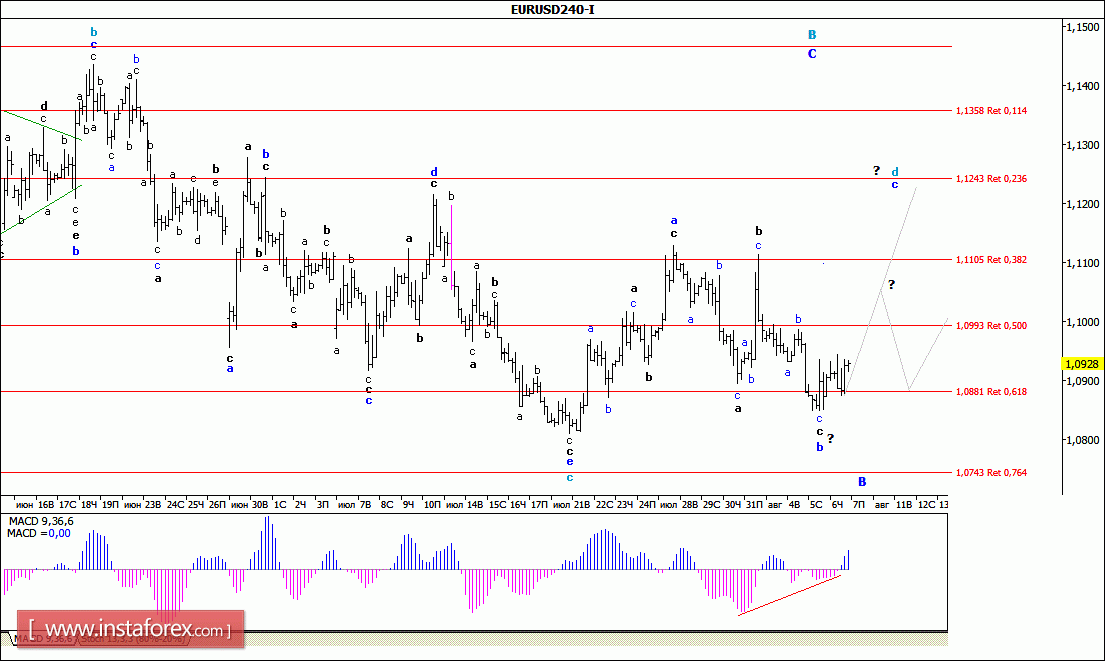Viewport: 1105px width, 661px height.
Task: Click the 1,1100 price scale value
Action: pos(1082,263)
